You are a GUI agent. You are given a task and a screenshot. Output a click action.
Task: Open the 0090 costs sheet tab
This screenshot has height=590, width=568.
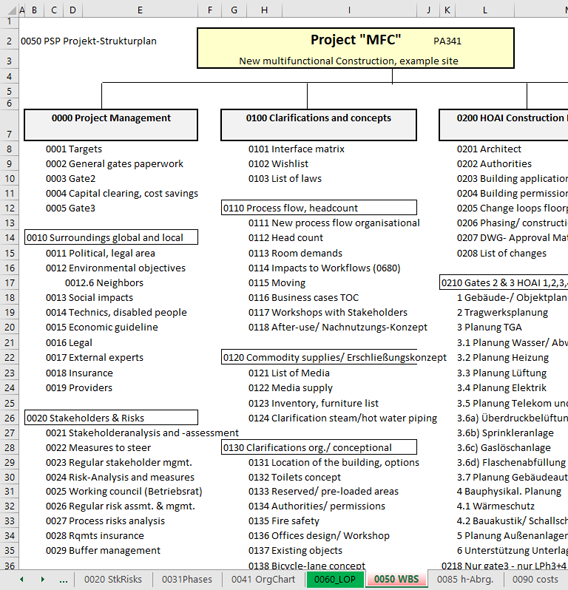pos(535,579)
